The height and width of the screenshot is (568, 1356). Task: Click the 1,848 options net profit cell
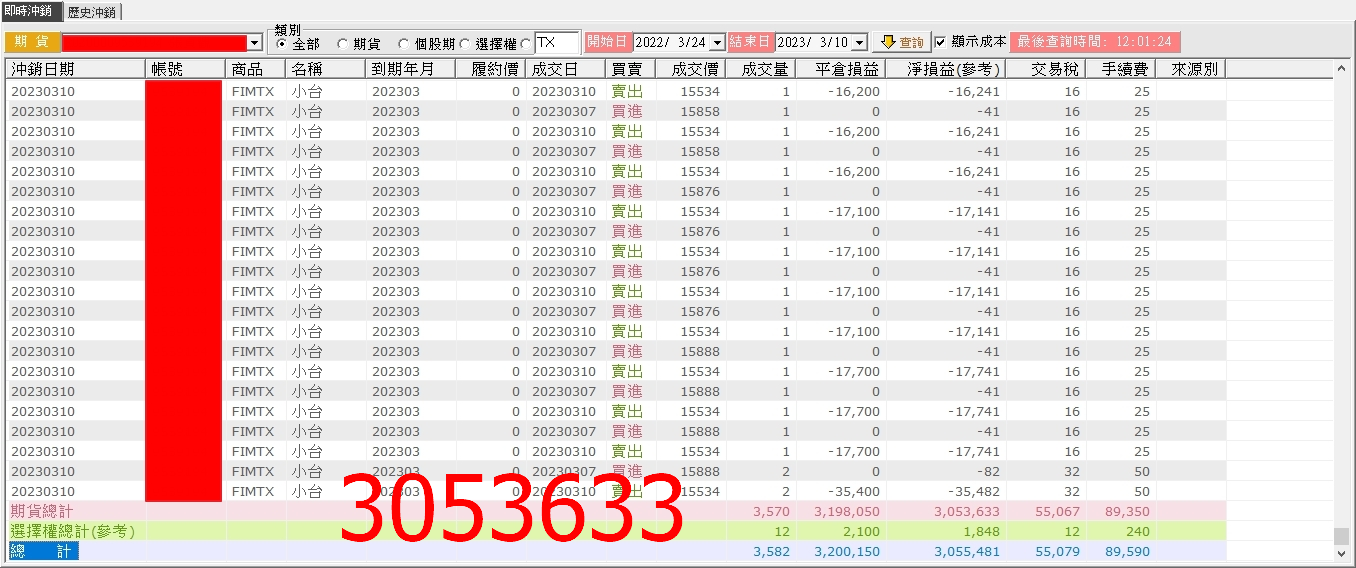point(981,531)
